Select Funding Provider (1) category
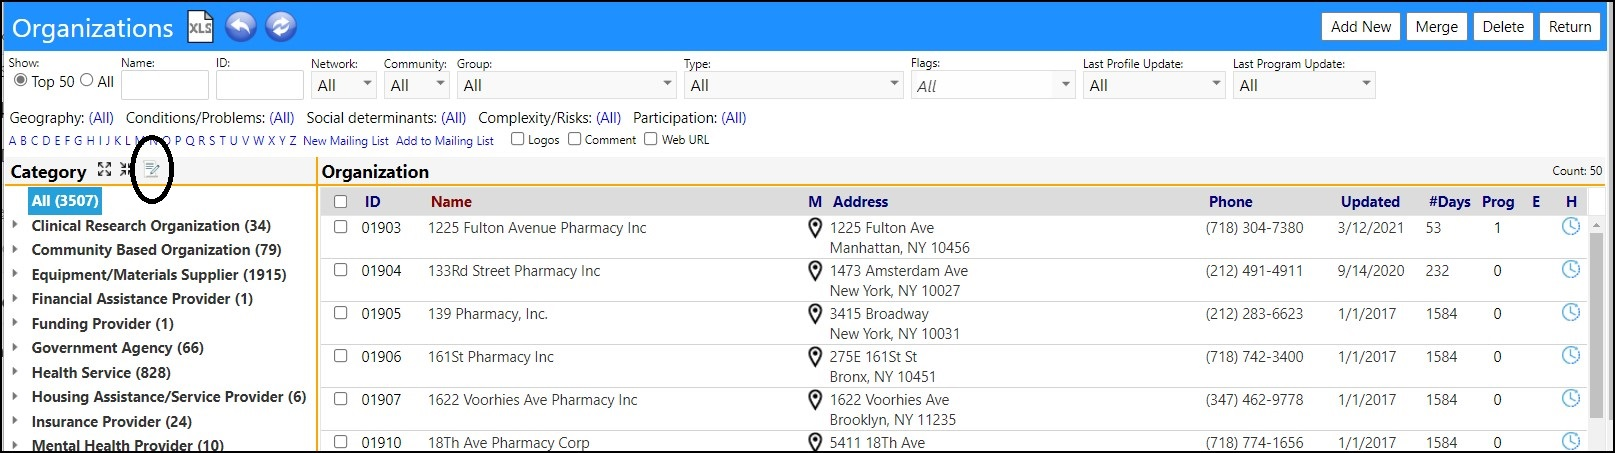The height and width of the screenshot is (453, 1615). click(x=103, y=324)
